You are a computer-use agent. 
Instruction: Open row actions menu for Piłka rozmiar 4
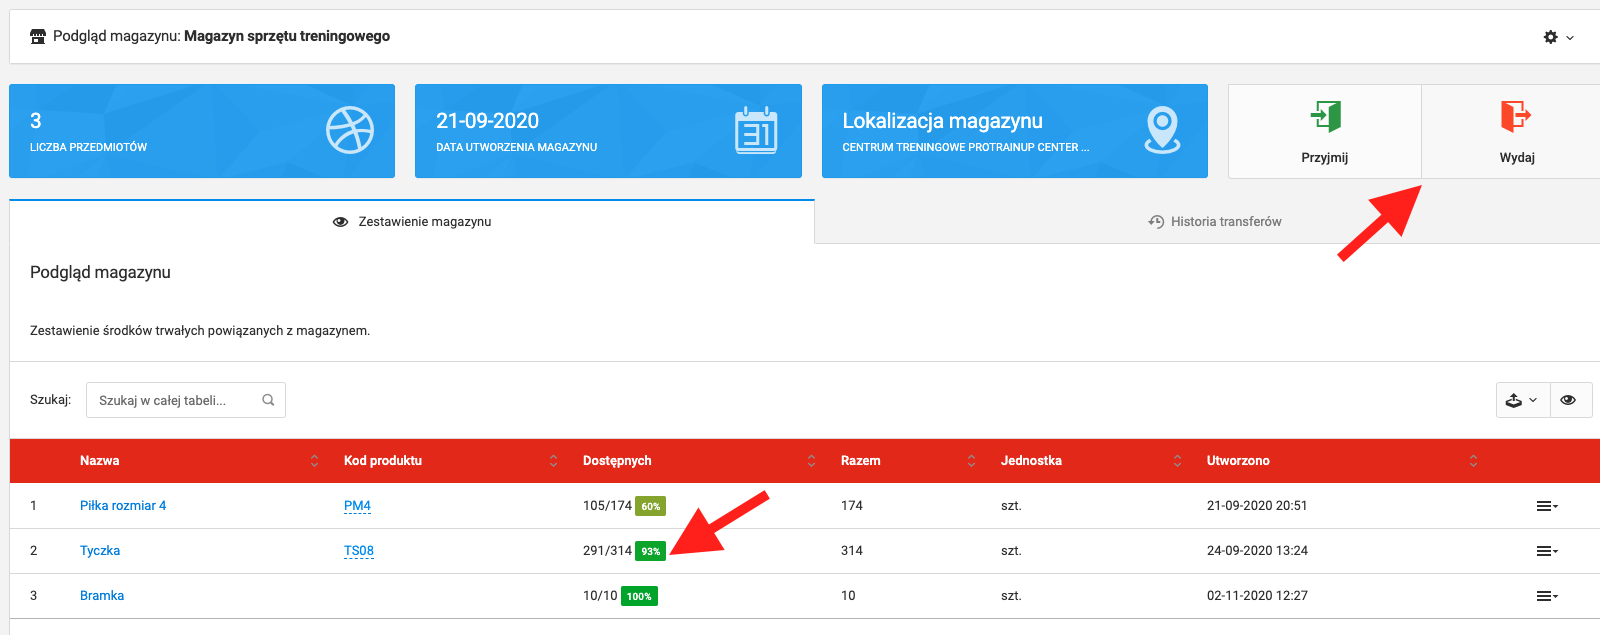[1546, 506]
